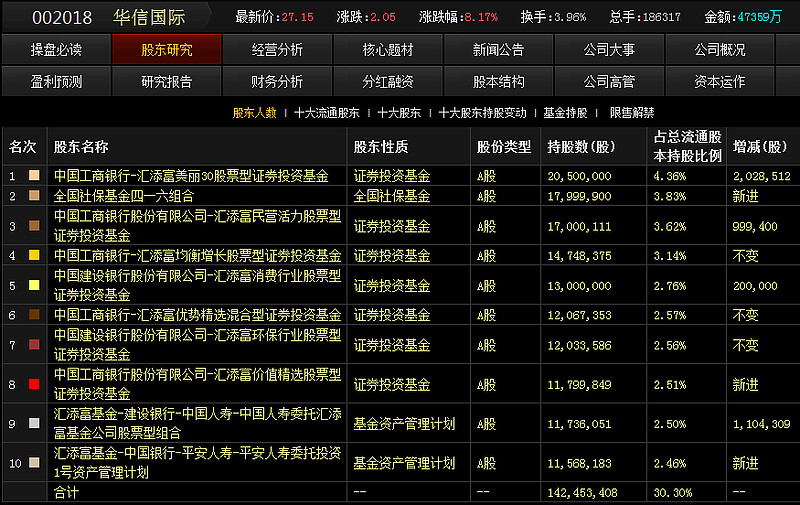Image resolution: width=800 pixels, height=505 pixels.
Task: Click bright red swatch in rank 8 row
Action: pos(34,384)
